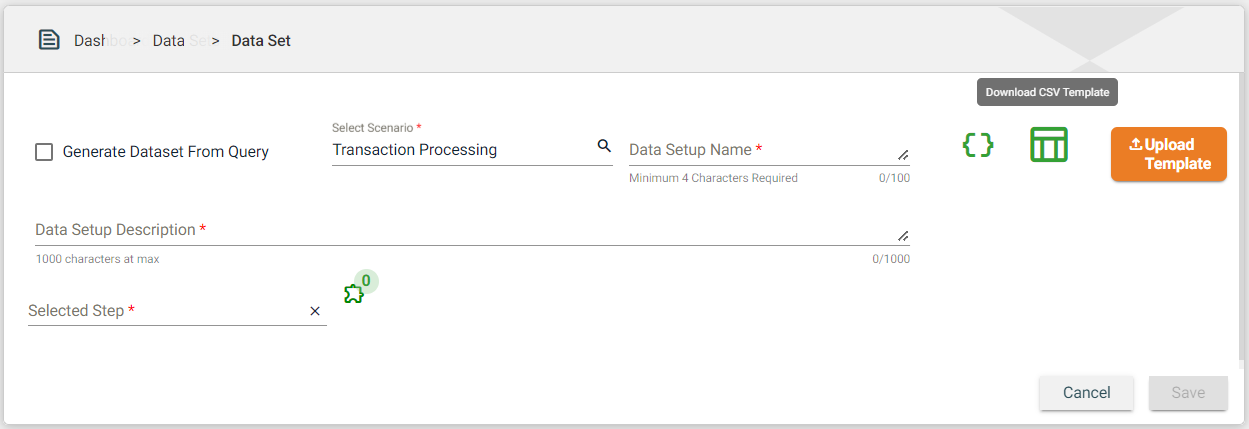Image resolution: width=1249 pixels, height=429 pixels.
Task: Click the resize handle of Data Setup Description
Action: point(903,236)
